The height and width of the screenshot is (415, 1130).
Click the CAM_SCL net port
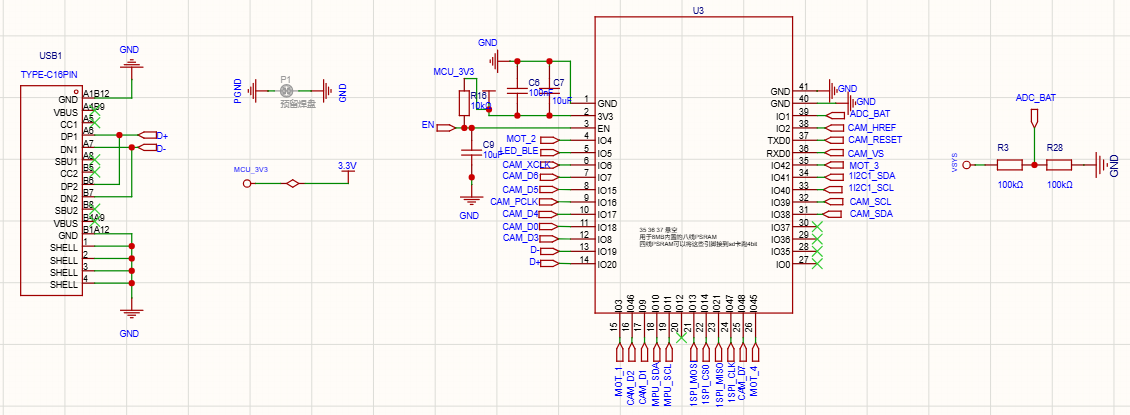pyautogui.click(x=834, y=202)
